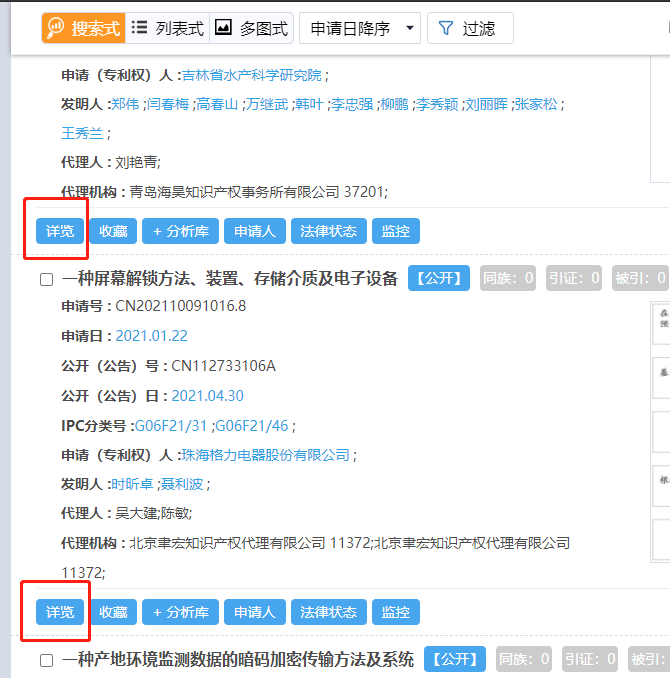670x678 pixels.
Task: Click 引证: 0 badge of 屏幕解锁 patent
Action: coord(574,278)
